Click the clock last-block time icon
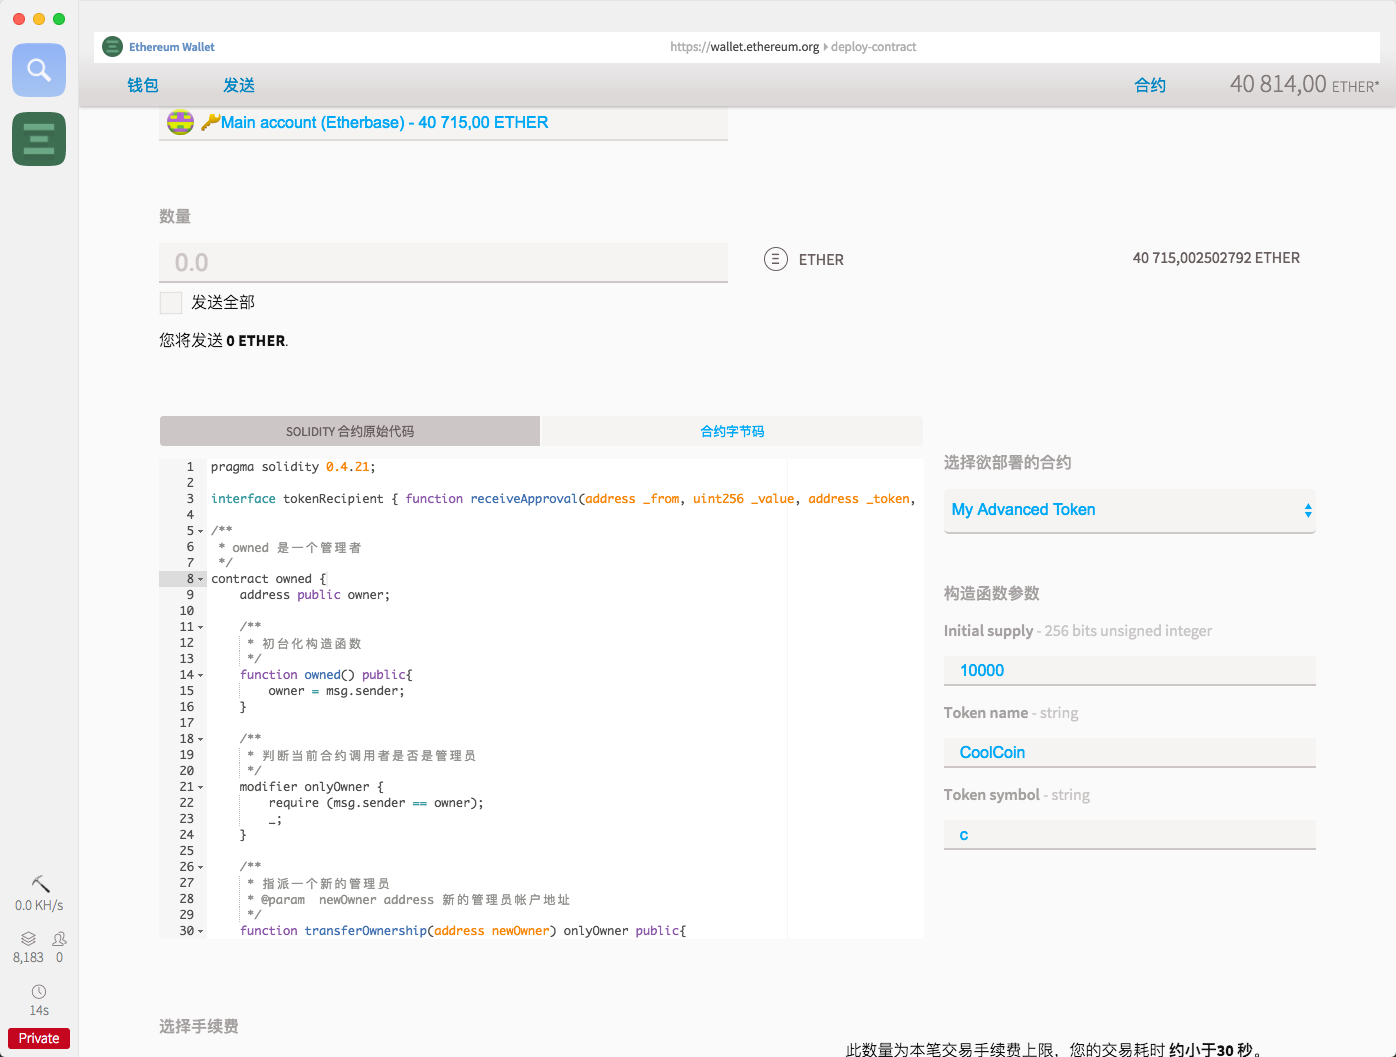1396x1057 pixels. [x=39, y=992]
